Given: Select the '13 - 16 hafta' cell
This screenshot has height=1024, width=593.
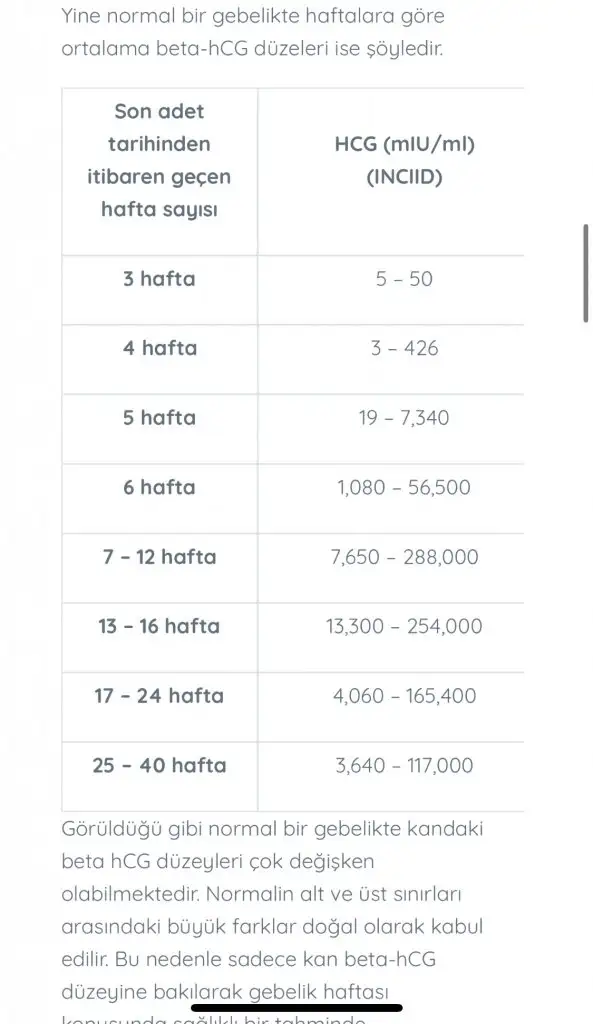Looking at the screenshot, I should [159, 626].
